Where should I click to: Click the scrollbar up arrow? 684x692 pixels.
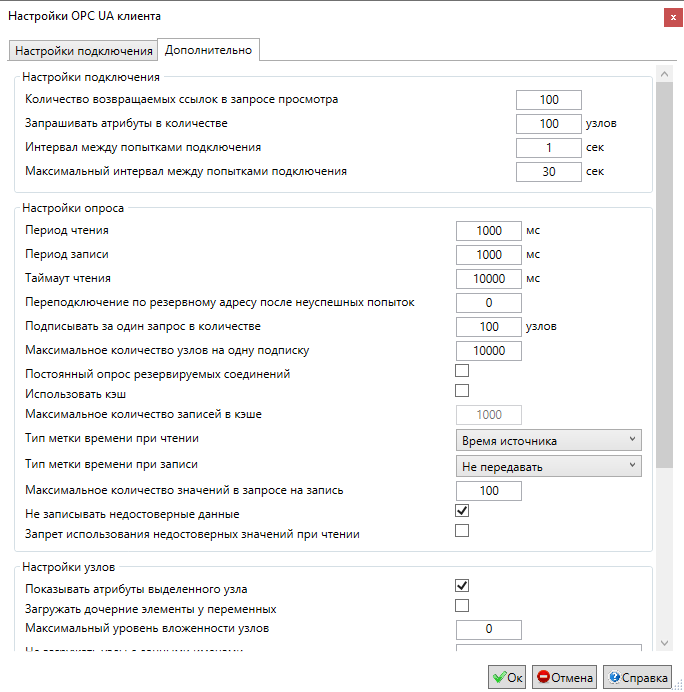pyautogui.click(x=665, y=74)
